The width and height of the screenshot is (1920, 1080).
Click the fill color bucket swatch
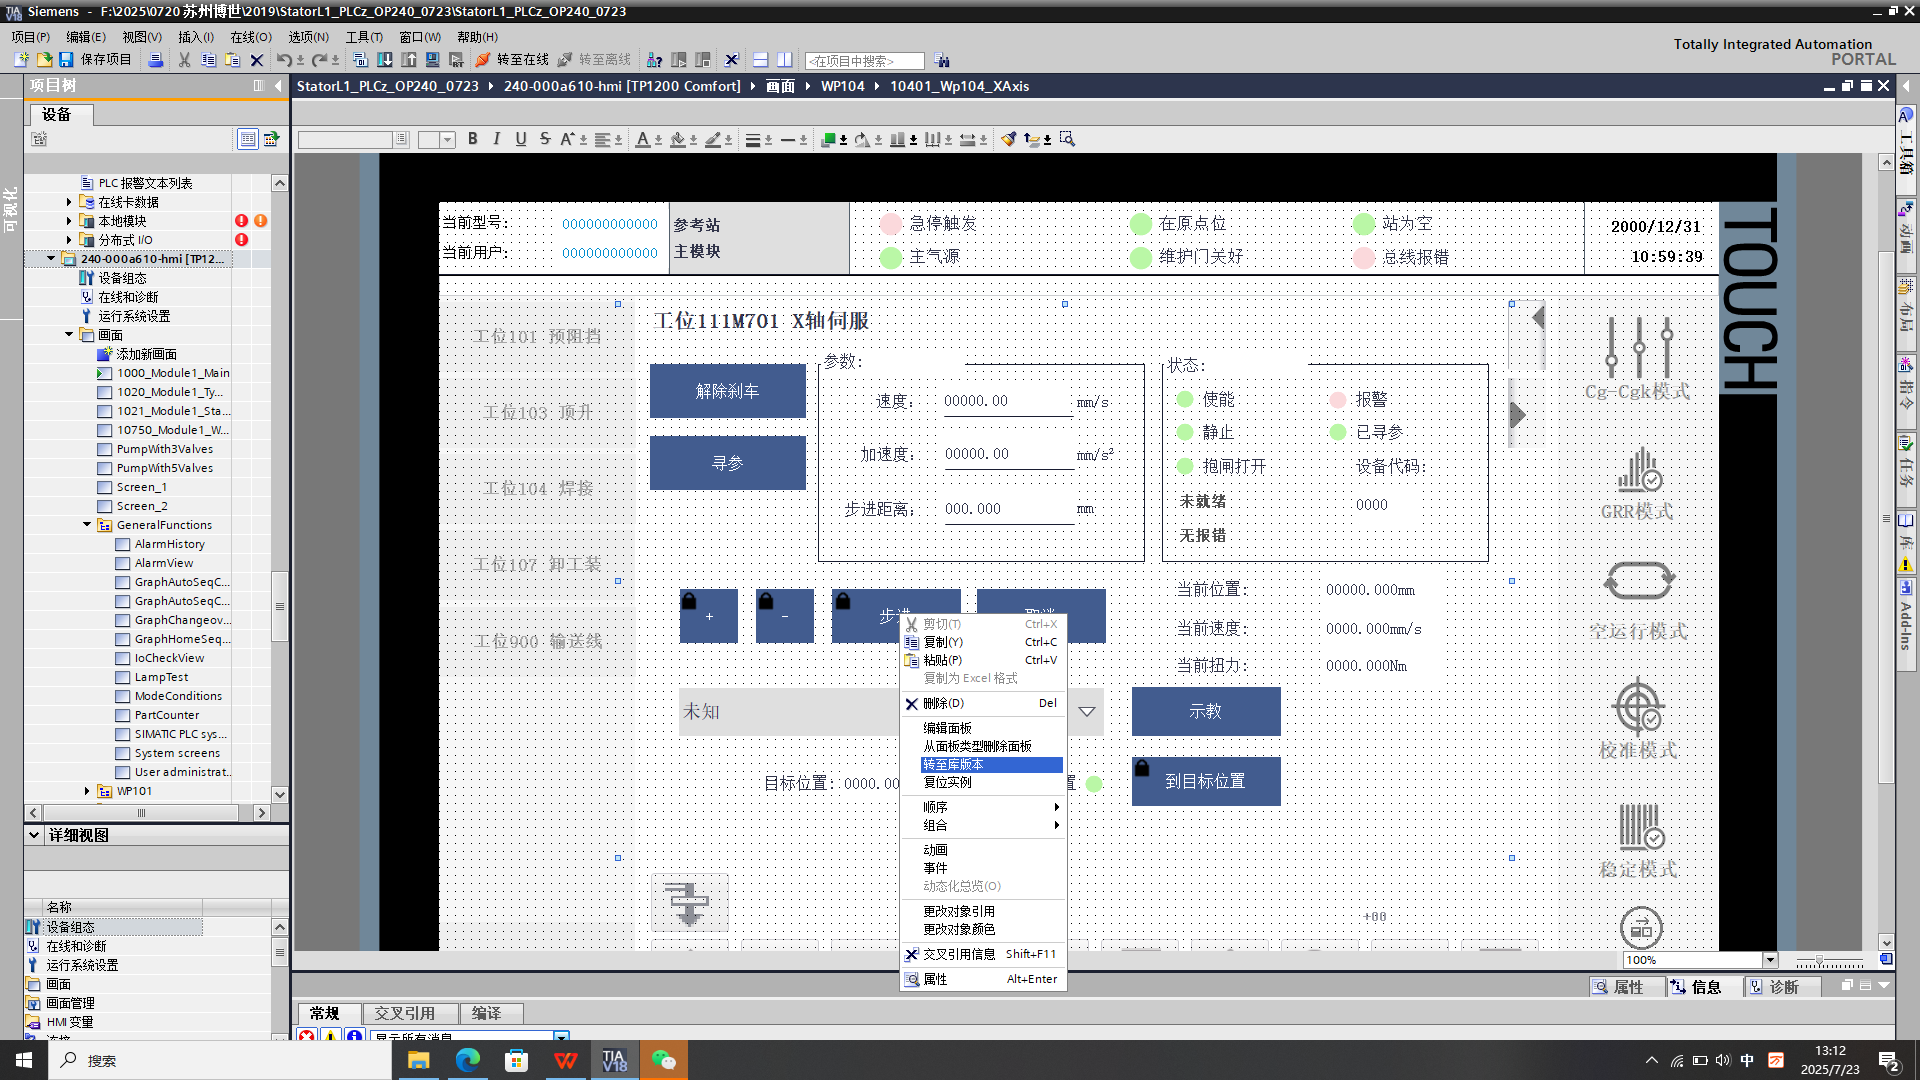point(678,139)
